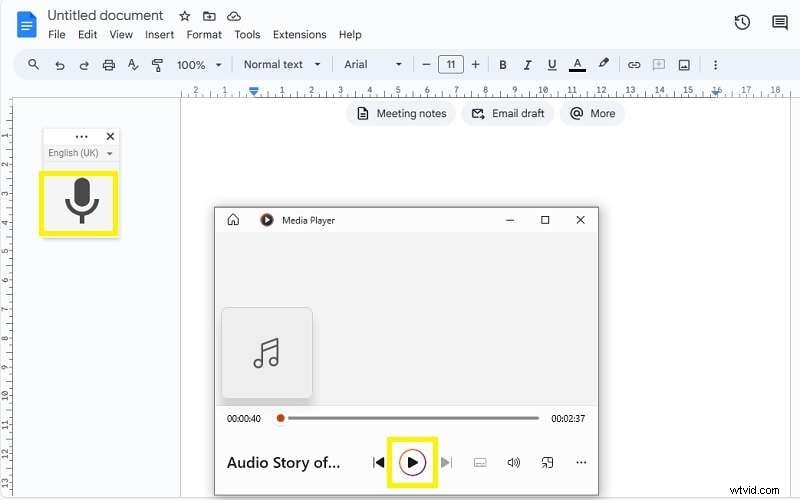Click the Audio Story of... track title
This screenshot has height=500, width=800.
tap(283, 463)
